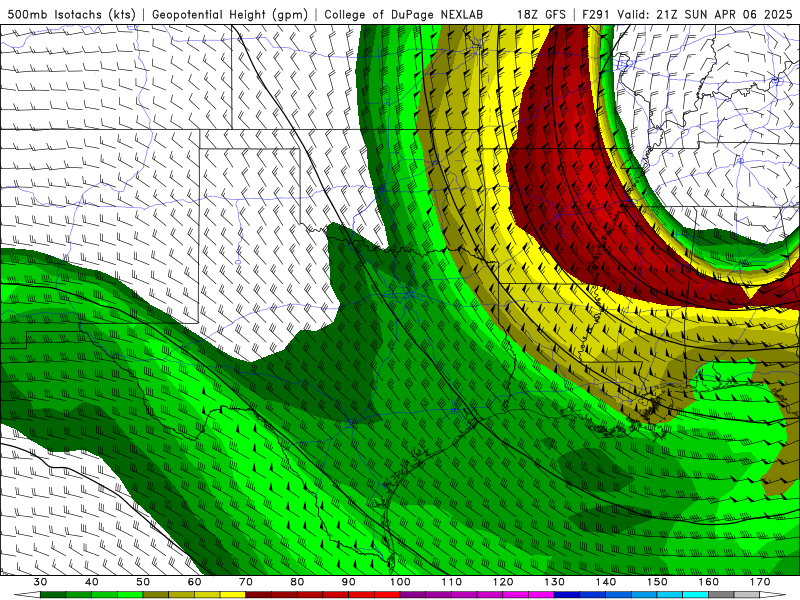Click the legend value 110

point(452,582)
